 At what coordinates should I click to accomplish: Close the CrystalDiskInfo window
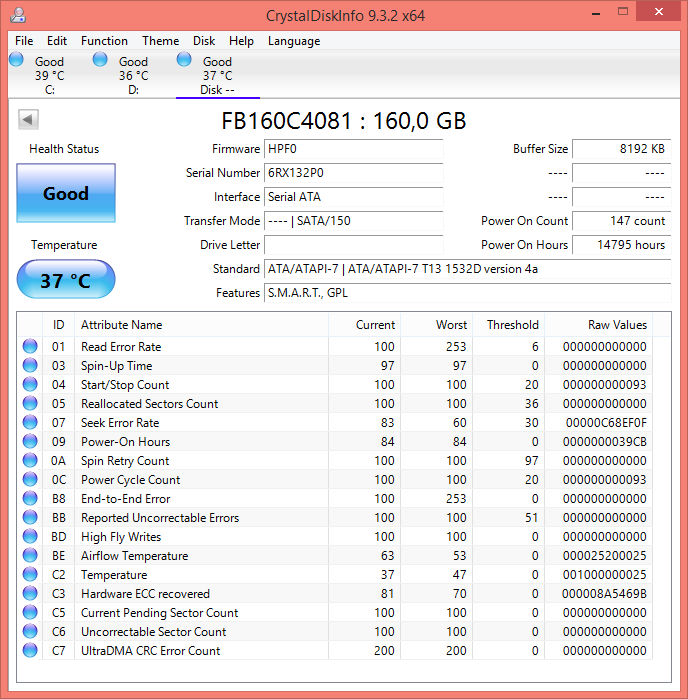tap(659, 12)
